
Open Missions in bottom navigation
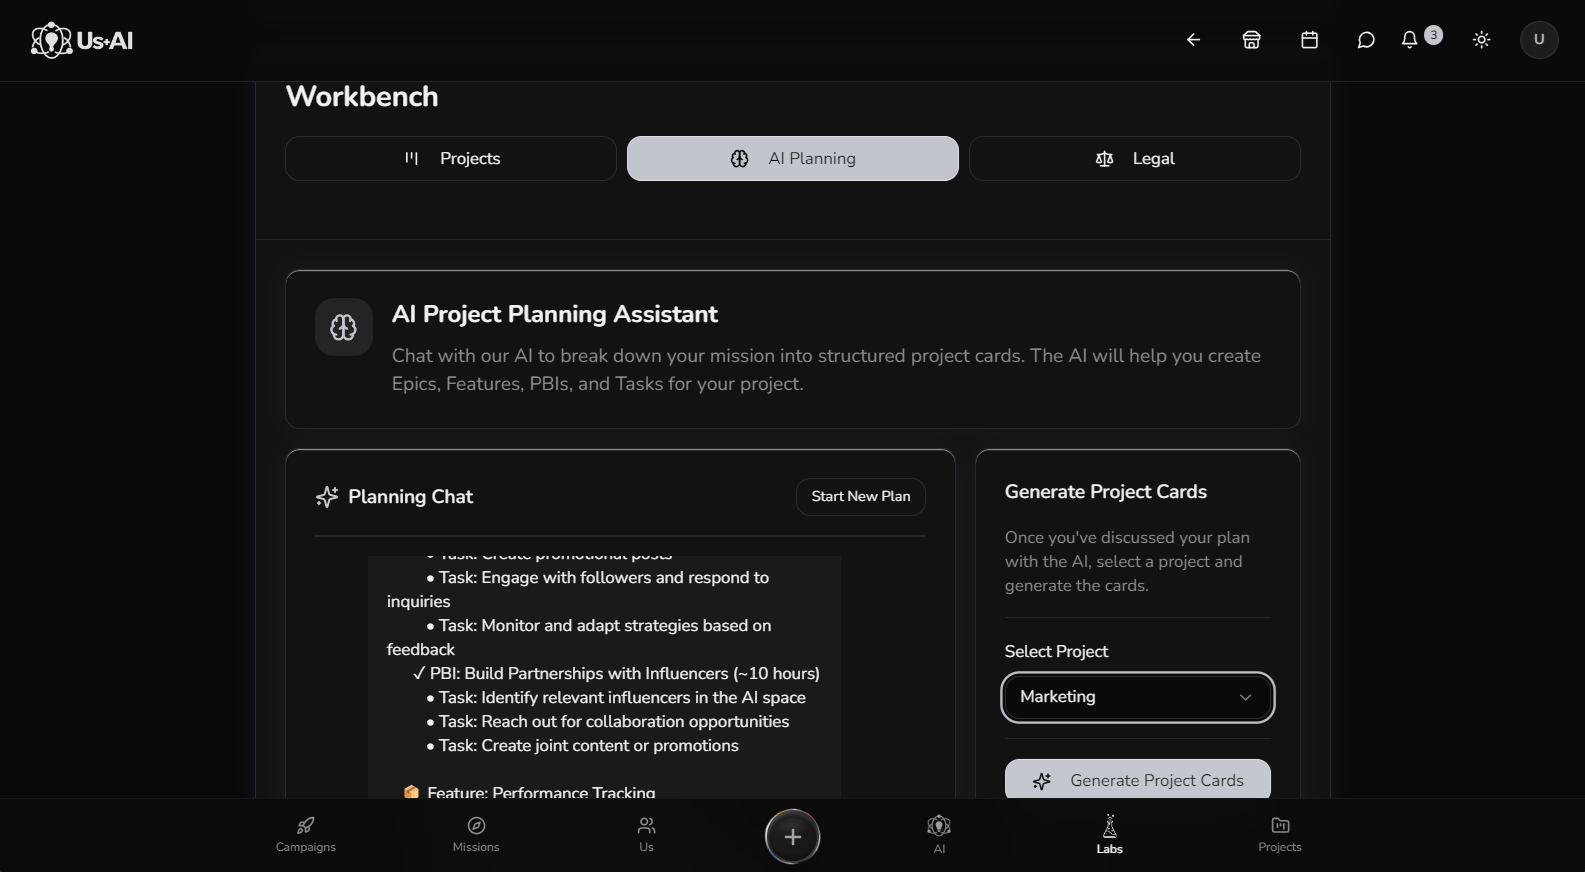click(x=476, y=834)
